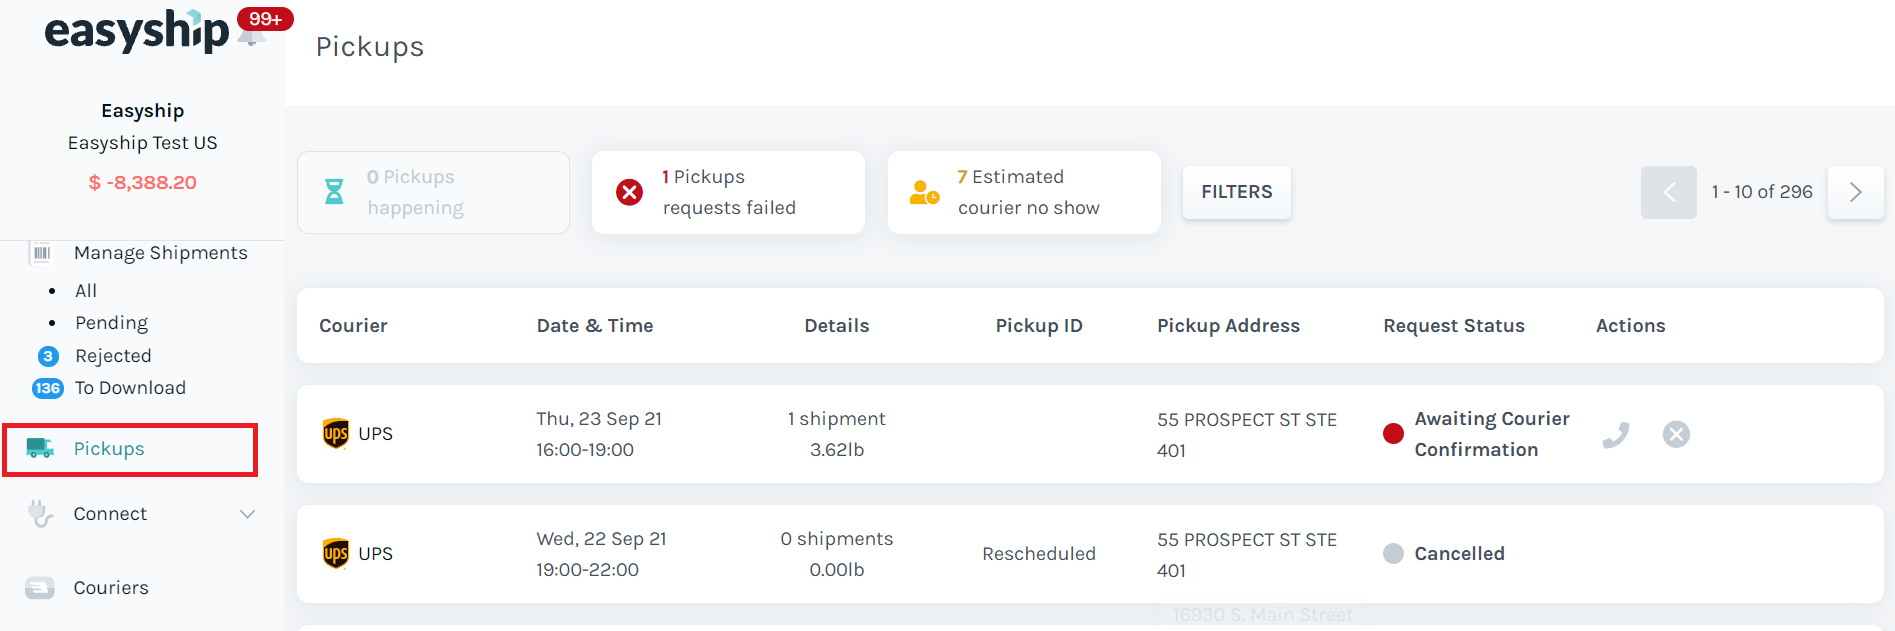Click the balance $ -8,388.20
Screen dimensions: 1895x631
[x=142, y=182]
